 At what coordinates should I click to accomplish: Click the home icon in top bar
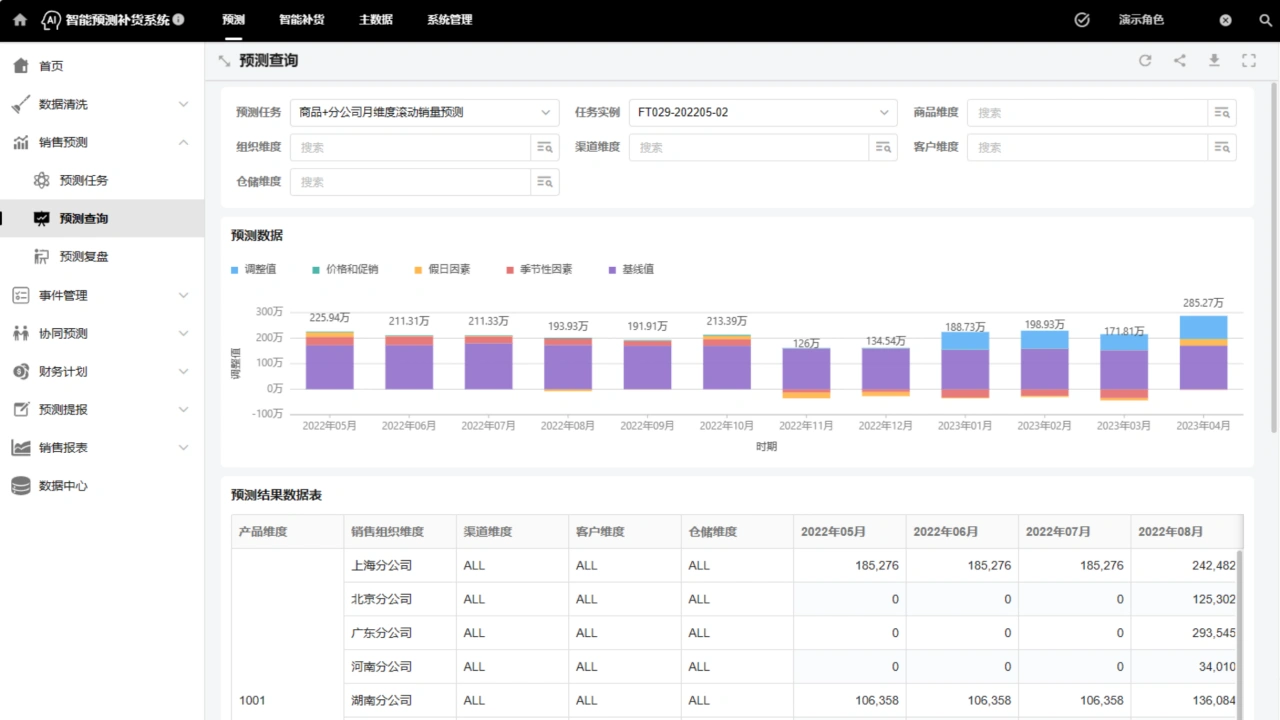pos(20,20)
